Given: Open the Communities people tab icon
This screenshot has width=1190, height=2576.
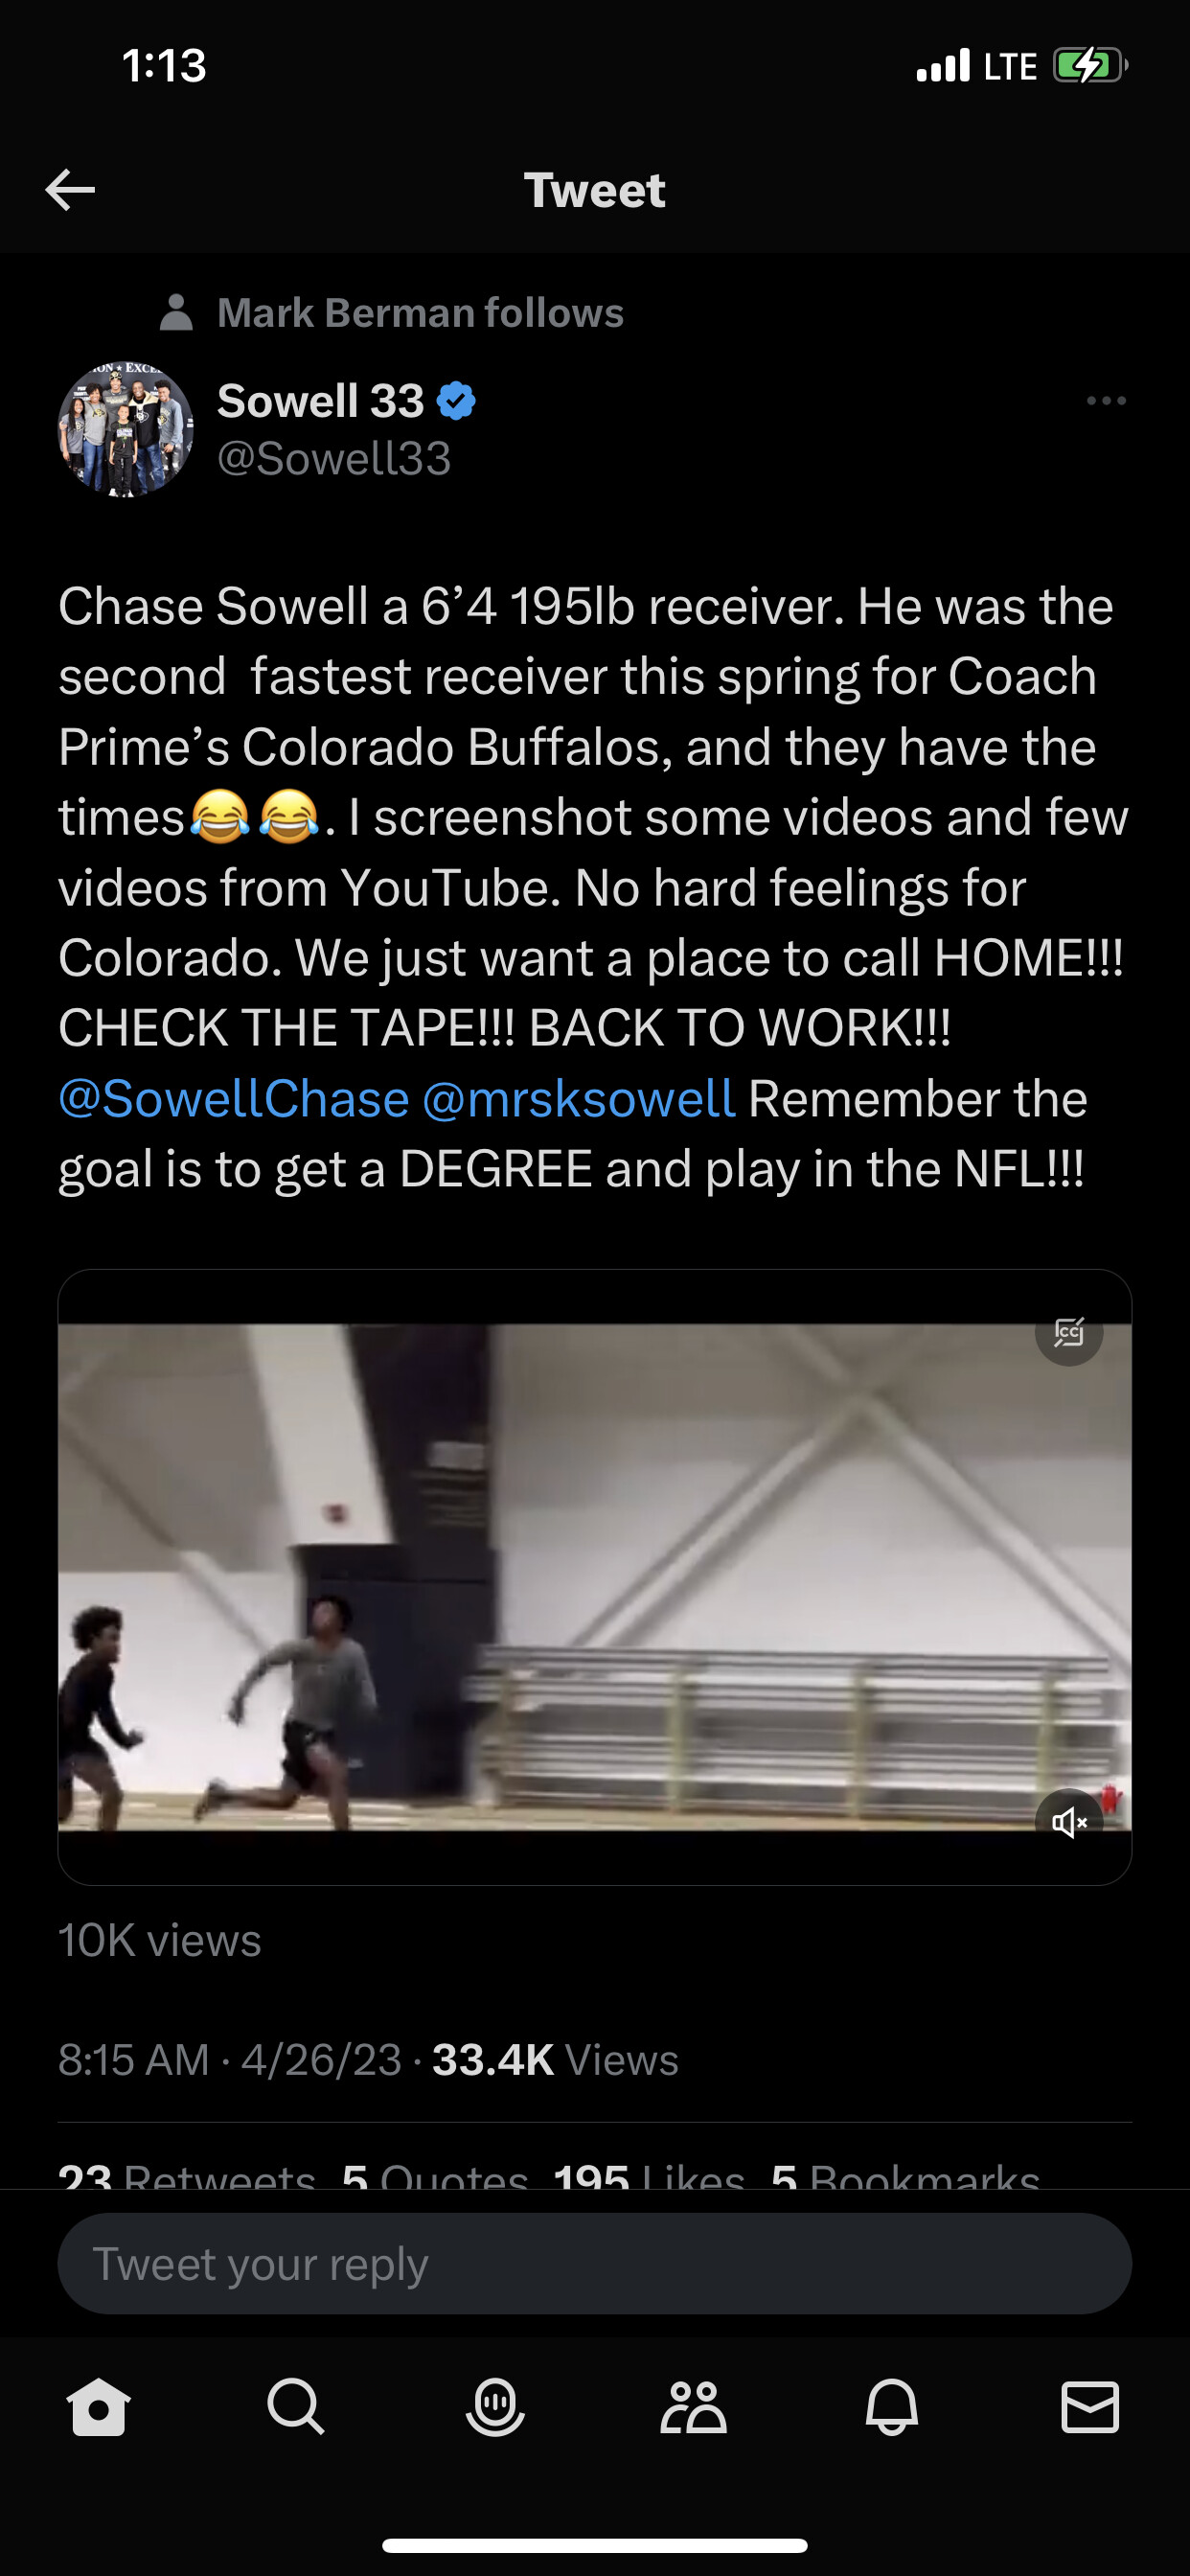Looking at the screenshot, I should pos(693,2406).
